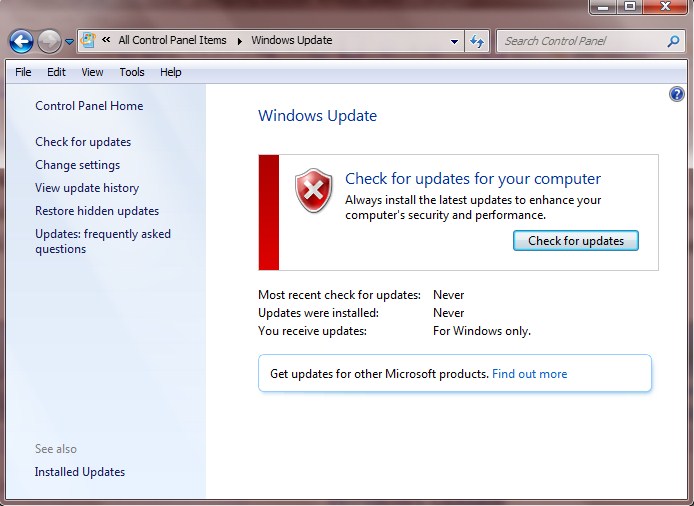This screenshot has height=506, width=694.
Task: Open the Help menu
Action: [171, 72]
